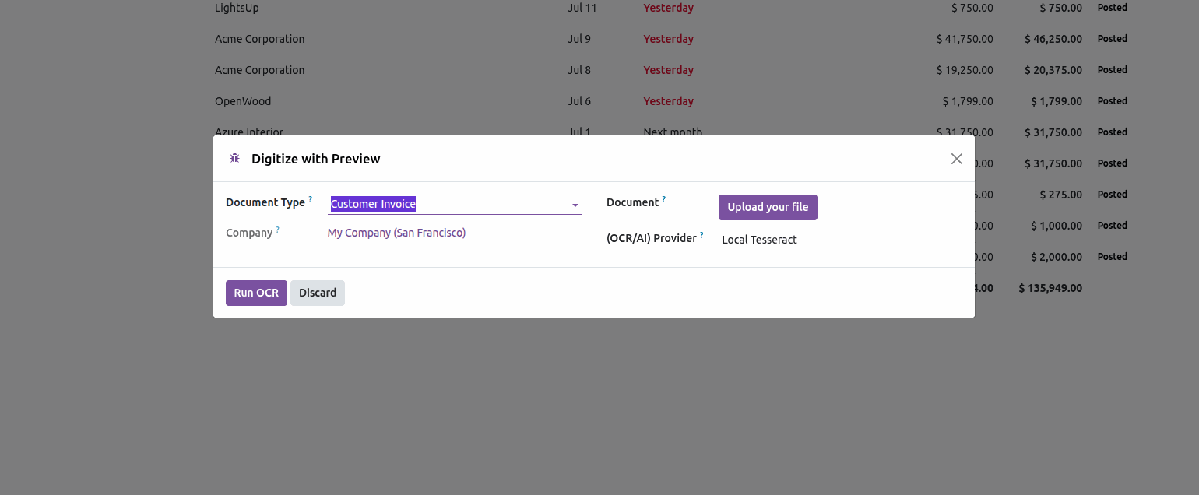
Task: Click the $ 41,750.00 amount
Action: tap(965, 39)
